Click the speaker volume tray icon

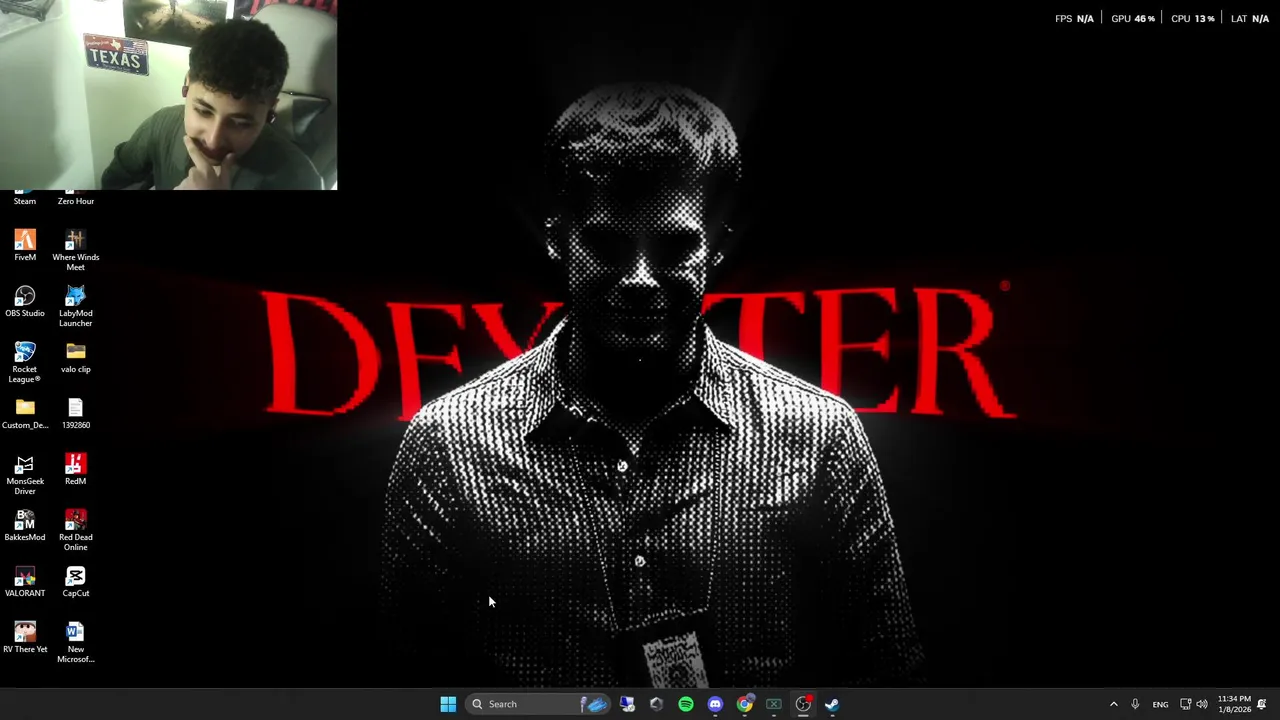(x=1202, y=704)
